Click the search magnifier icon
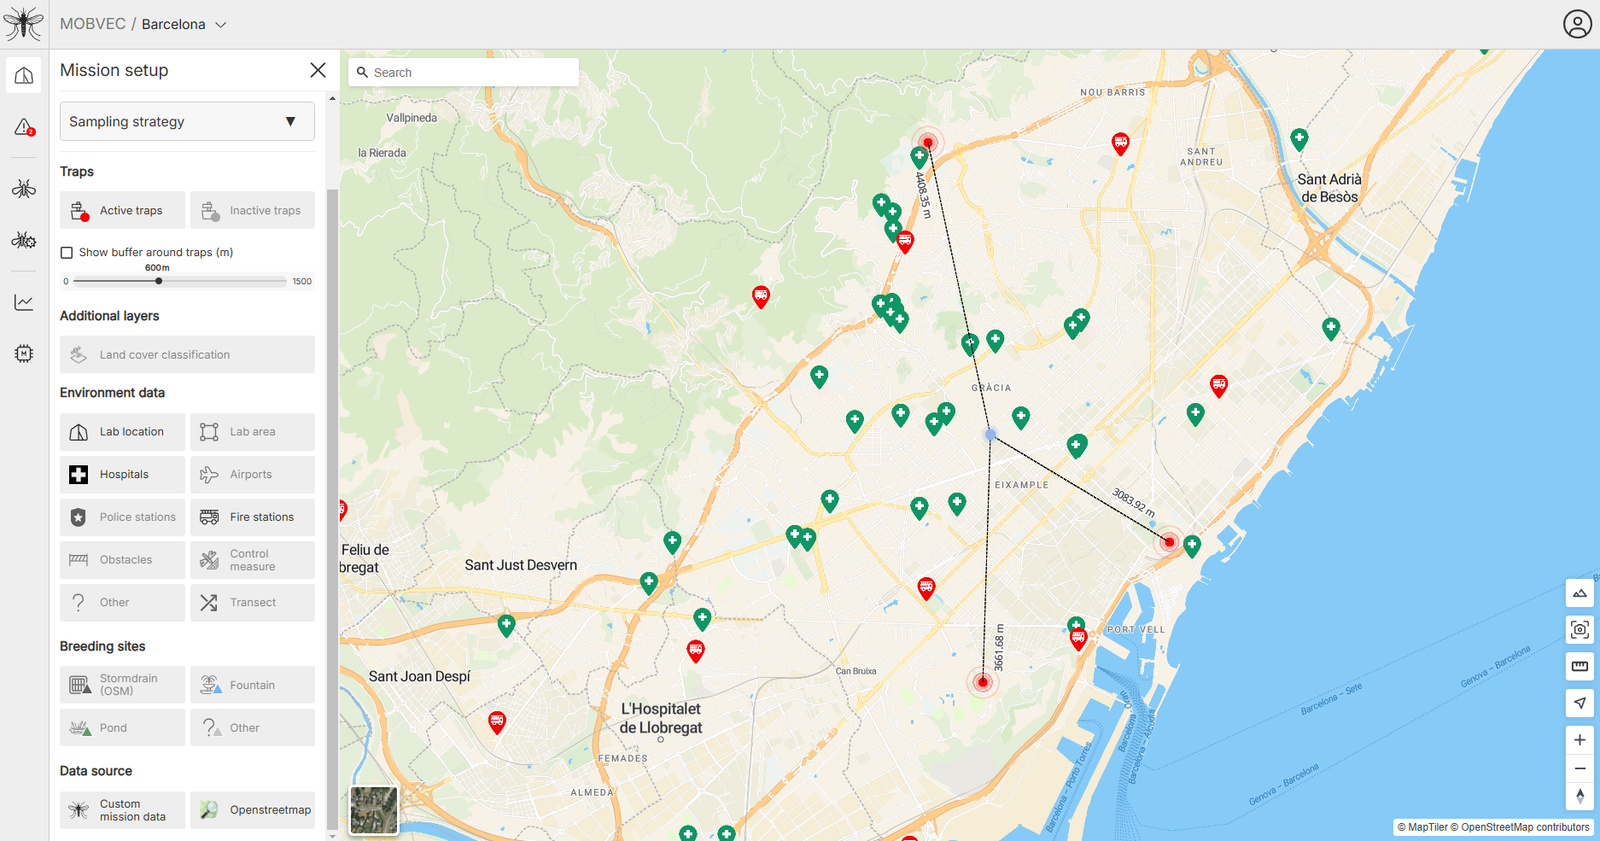Viewport: 1600px width, 841px height. (x=363, y=72)
